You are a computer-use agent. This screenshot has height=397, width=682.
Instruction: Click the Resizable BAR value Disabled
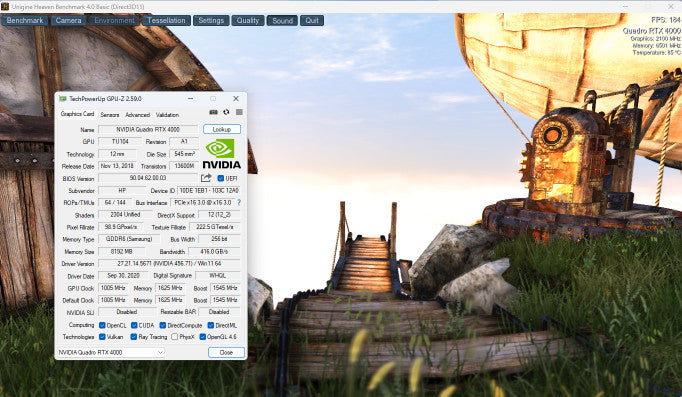coord(219,312)
